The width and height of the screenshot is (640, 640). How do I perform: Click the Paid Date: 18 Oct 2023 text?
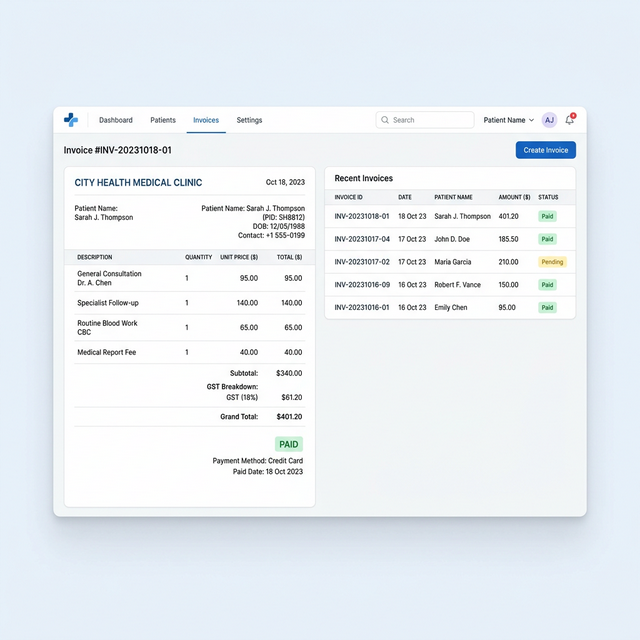268,472
